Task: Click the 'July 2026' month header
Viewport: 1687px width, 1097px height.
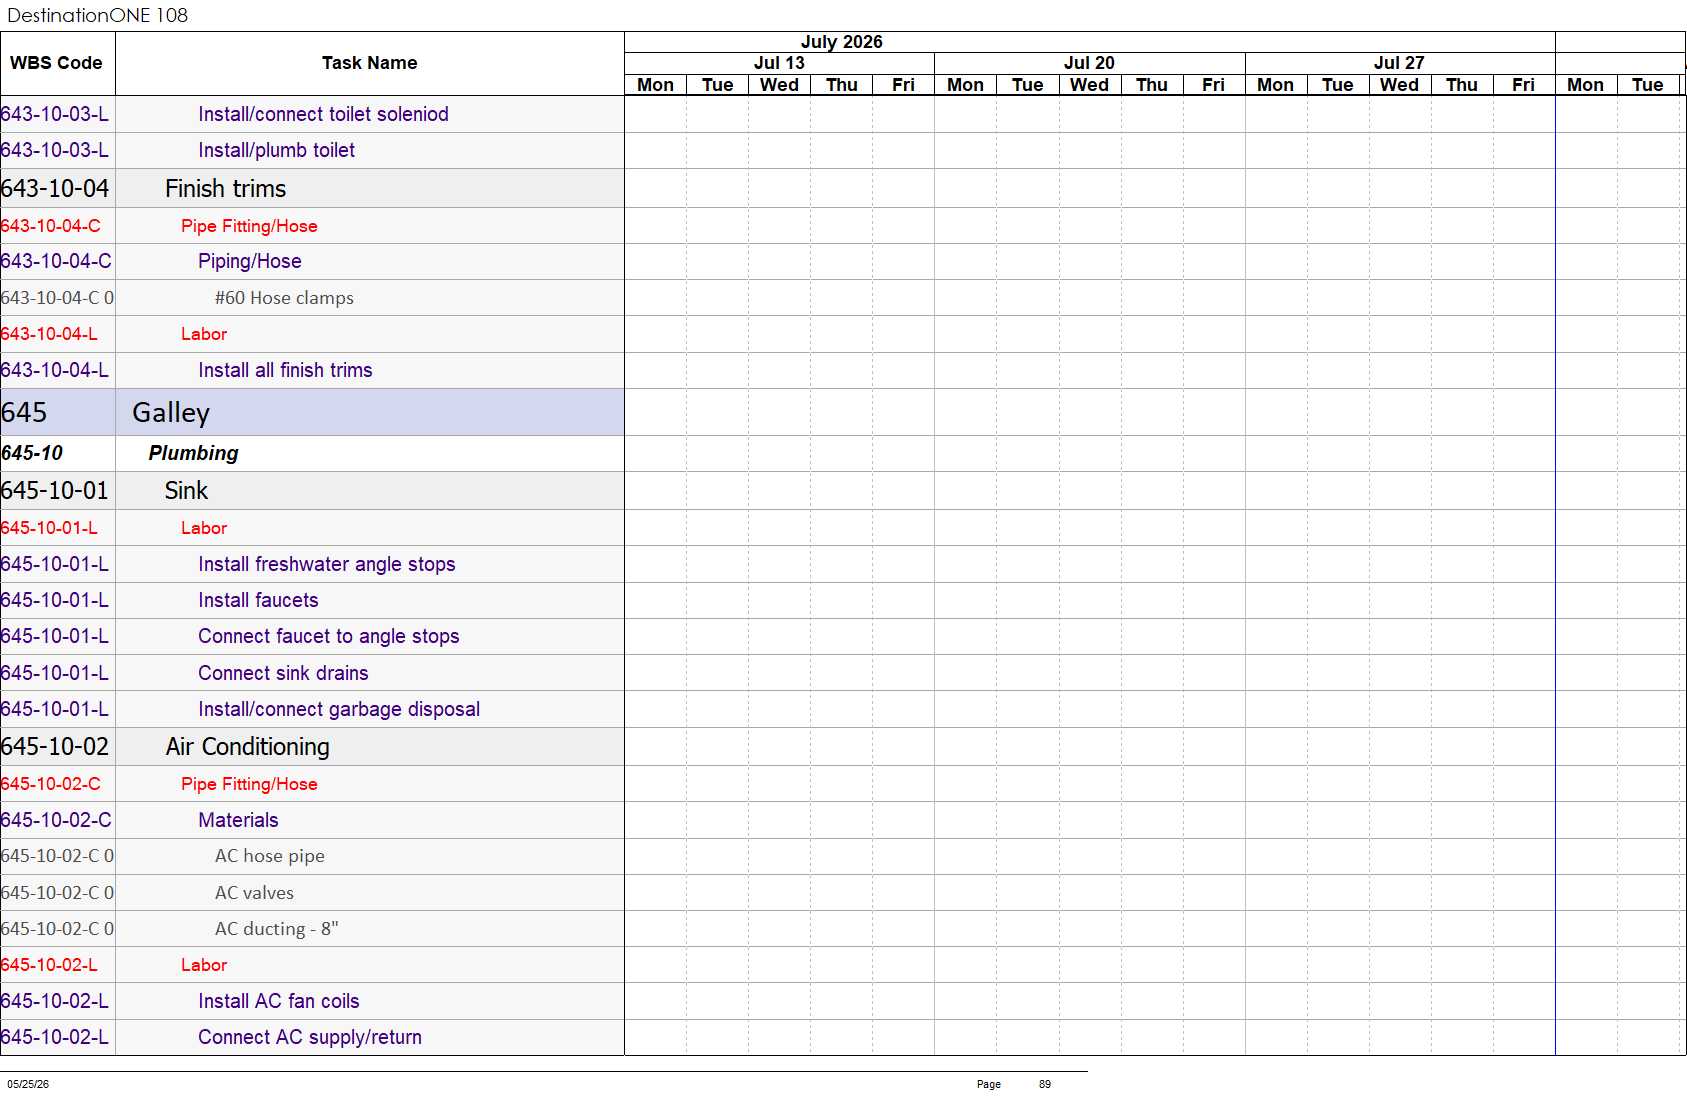Action: coord(841,42)
